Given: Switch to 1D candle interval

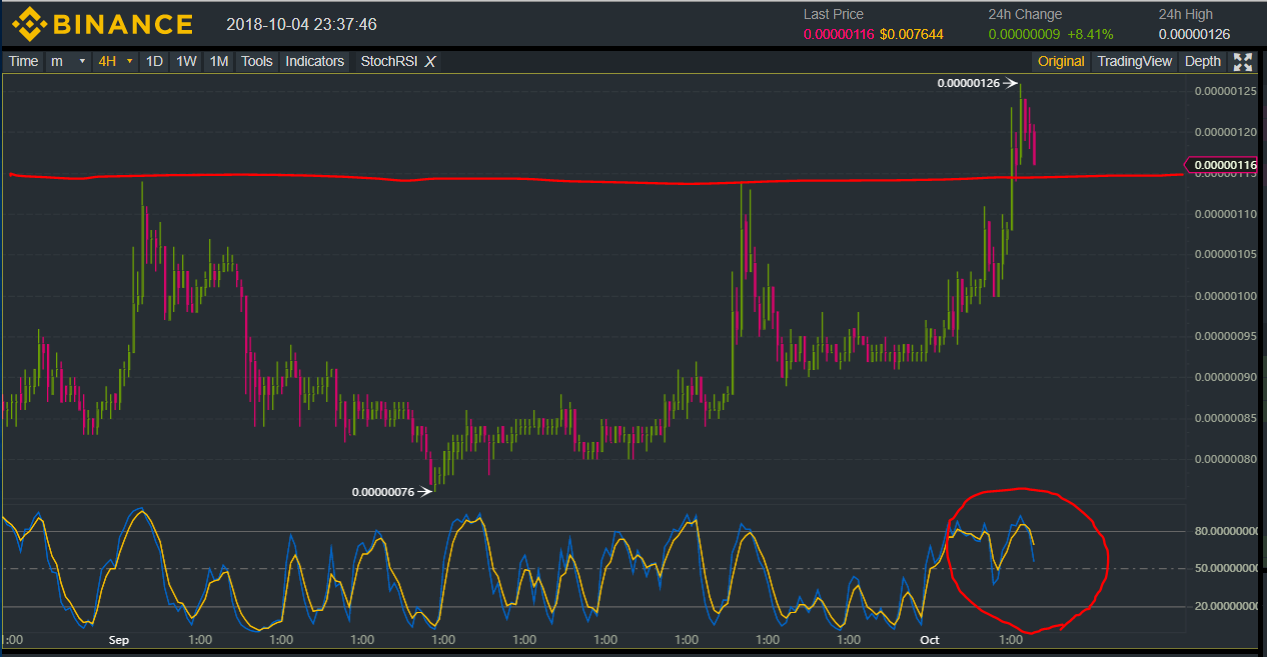Looking at the screenshot, I should (x=154, y=62).
